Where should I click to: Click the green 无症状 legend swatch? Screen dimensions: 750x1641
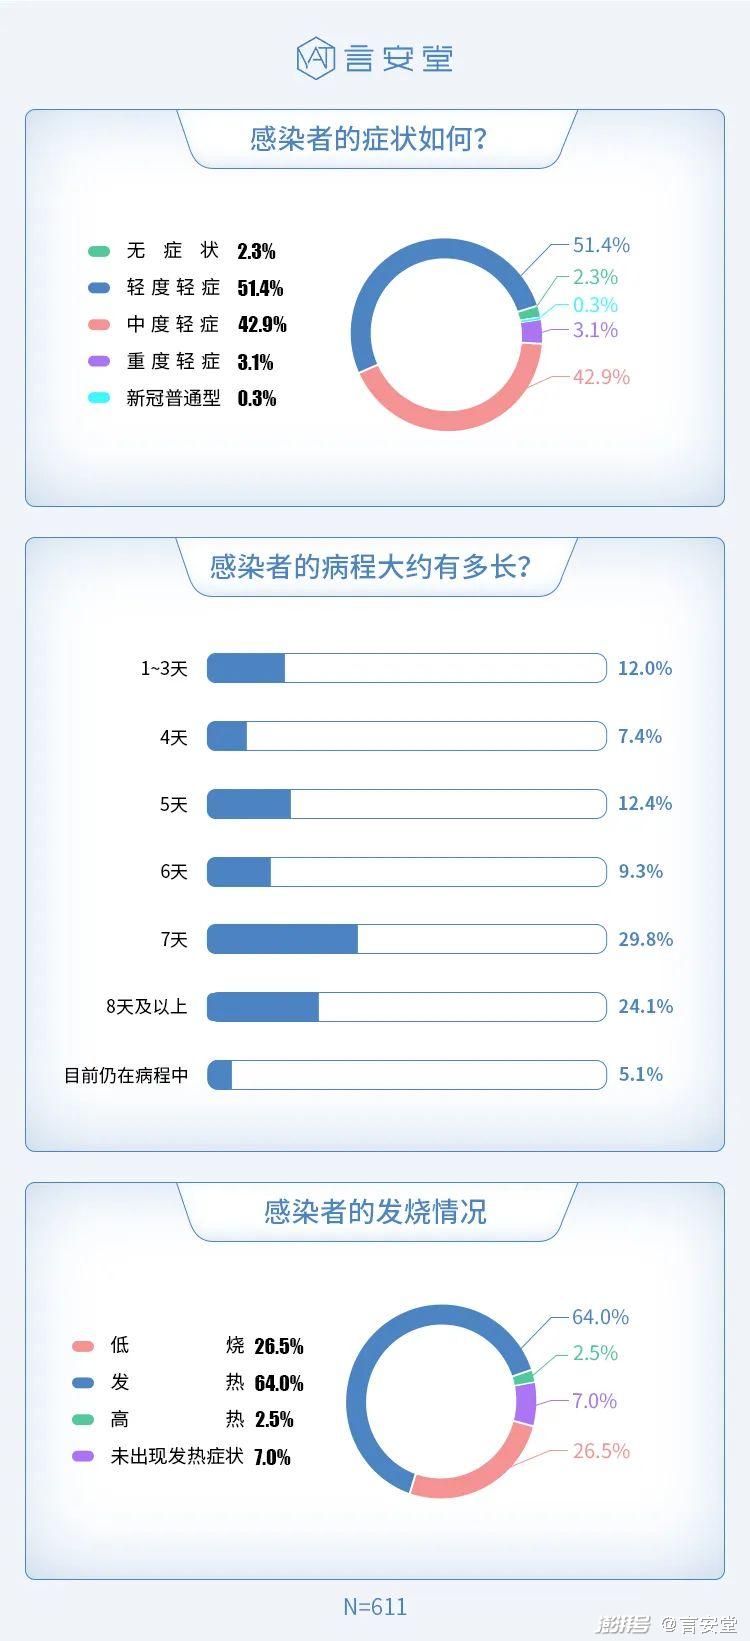[99, 251]
